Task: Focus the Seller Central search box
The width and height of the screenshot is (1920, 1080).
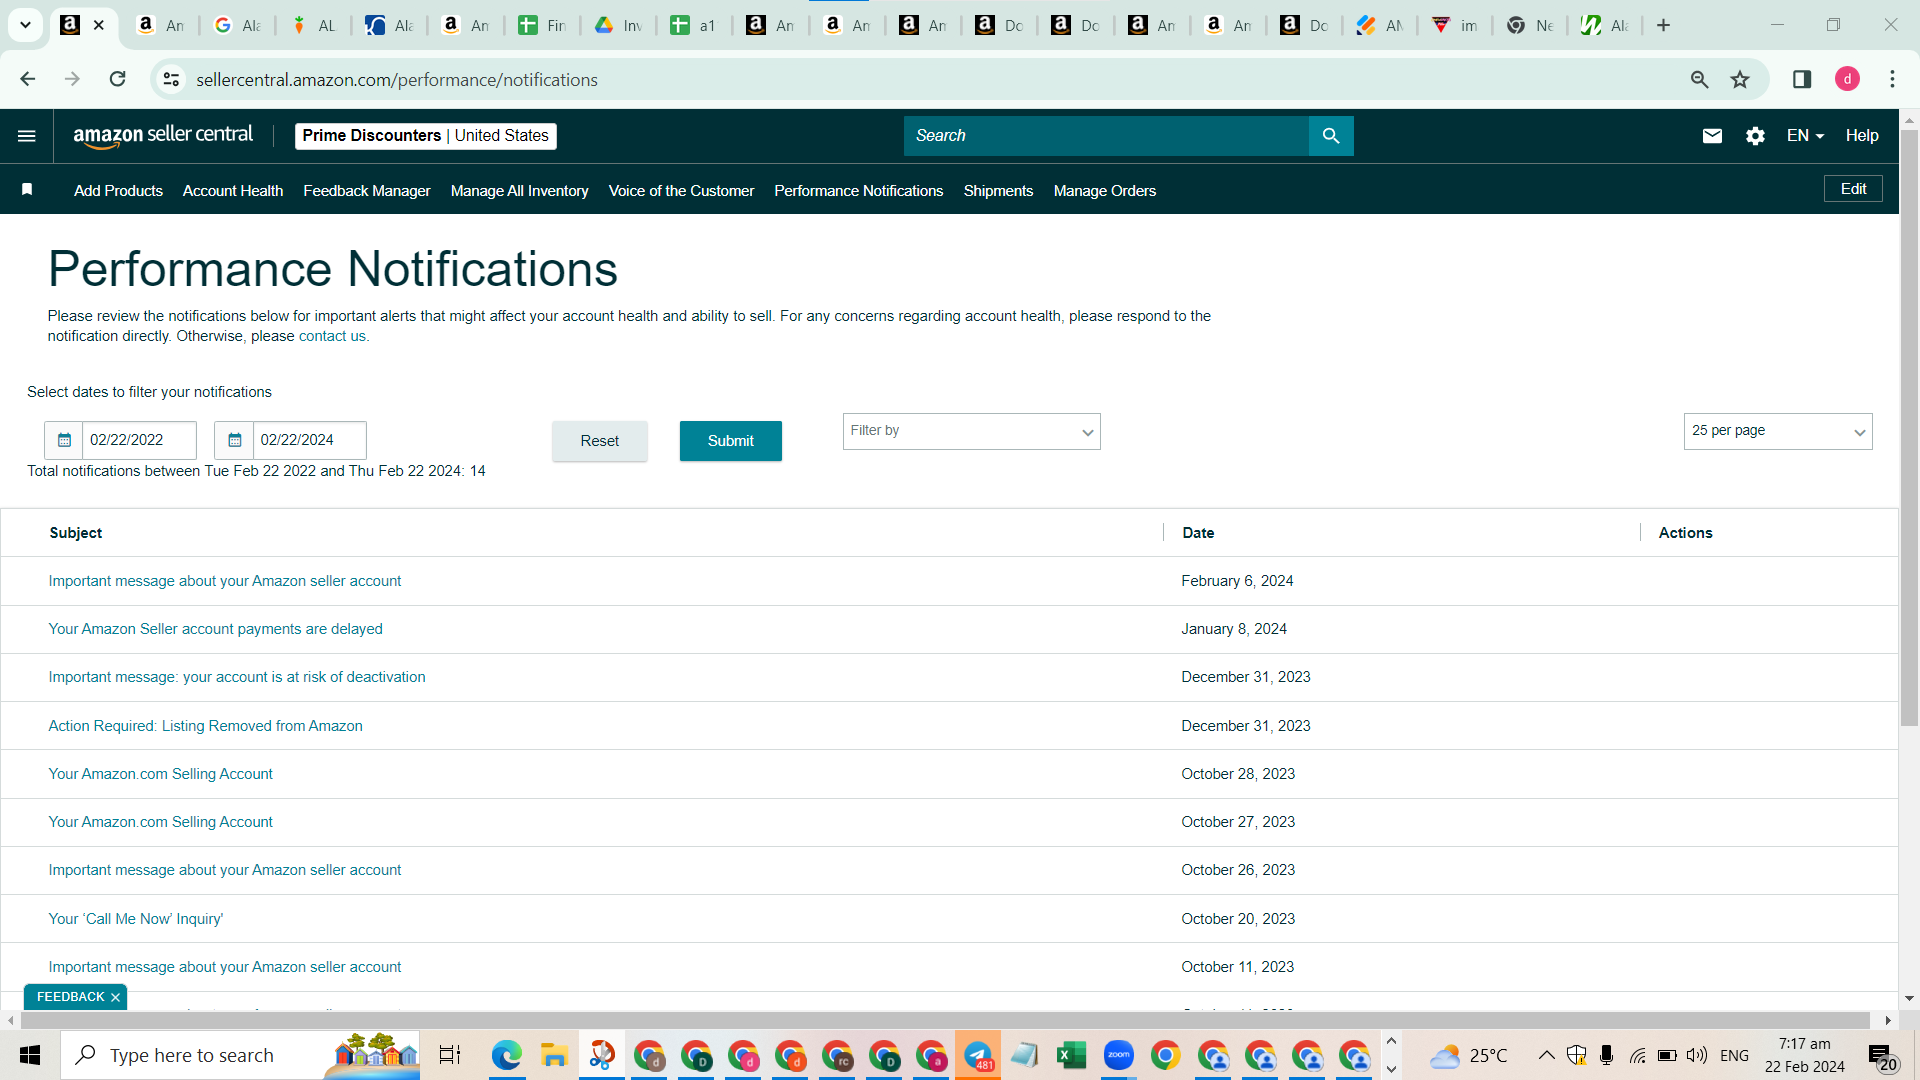Action: tap(1106, 136)
